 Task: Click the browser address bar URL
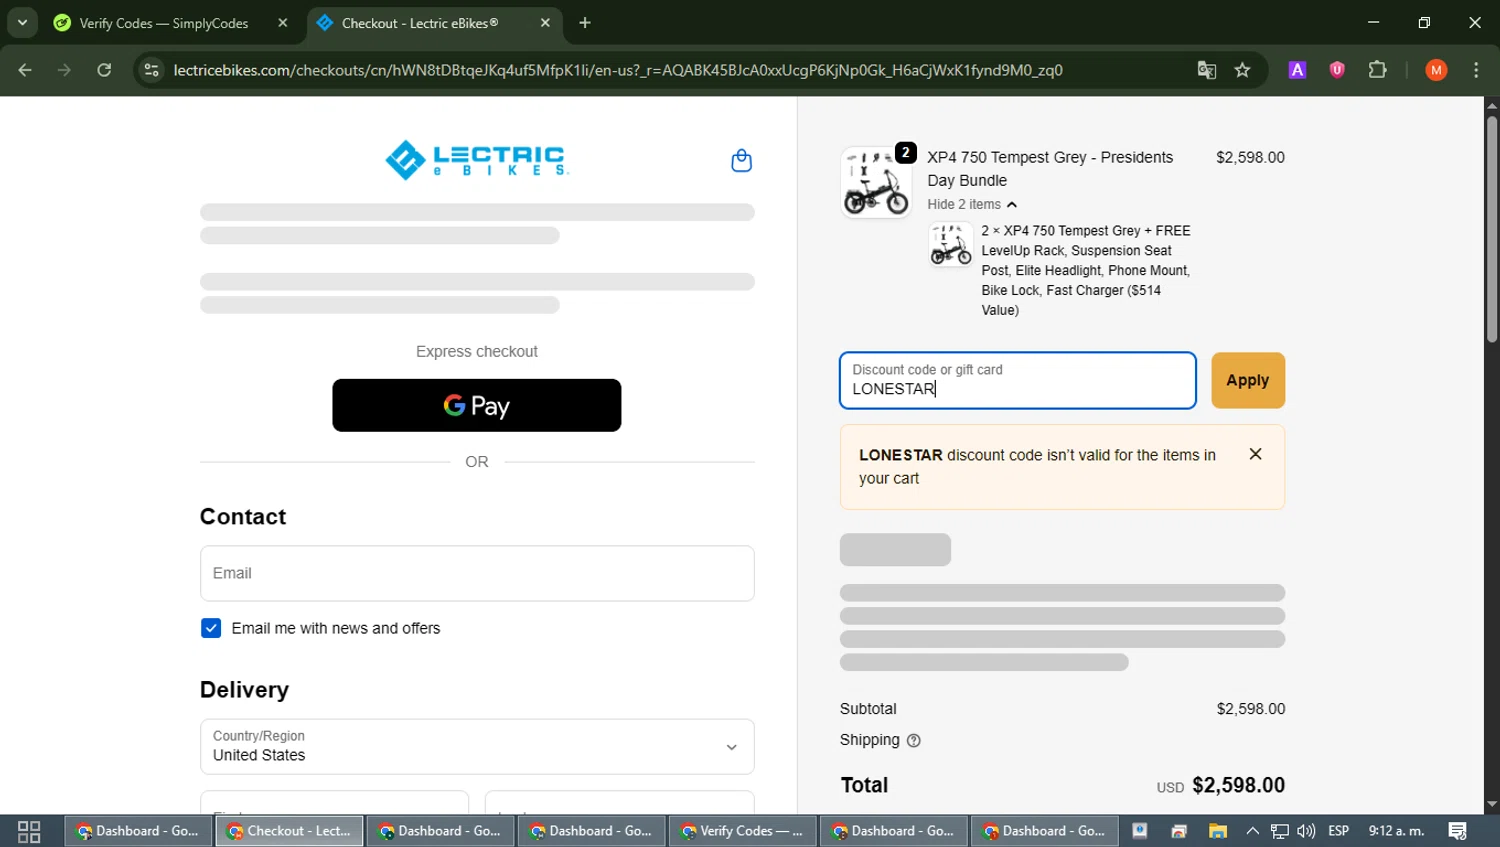tap(617, 70)
